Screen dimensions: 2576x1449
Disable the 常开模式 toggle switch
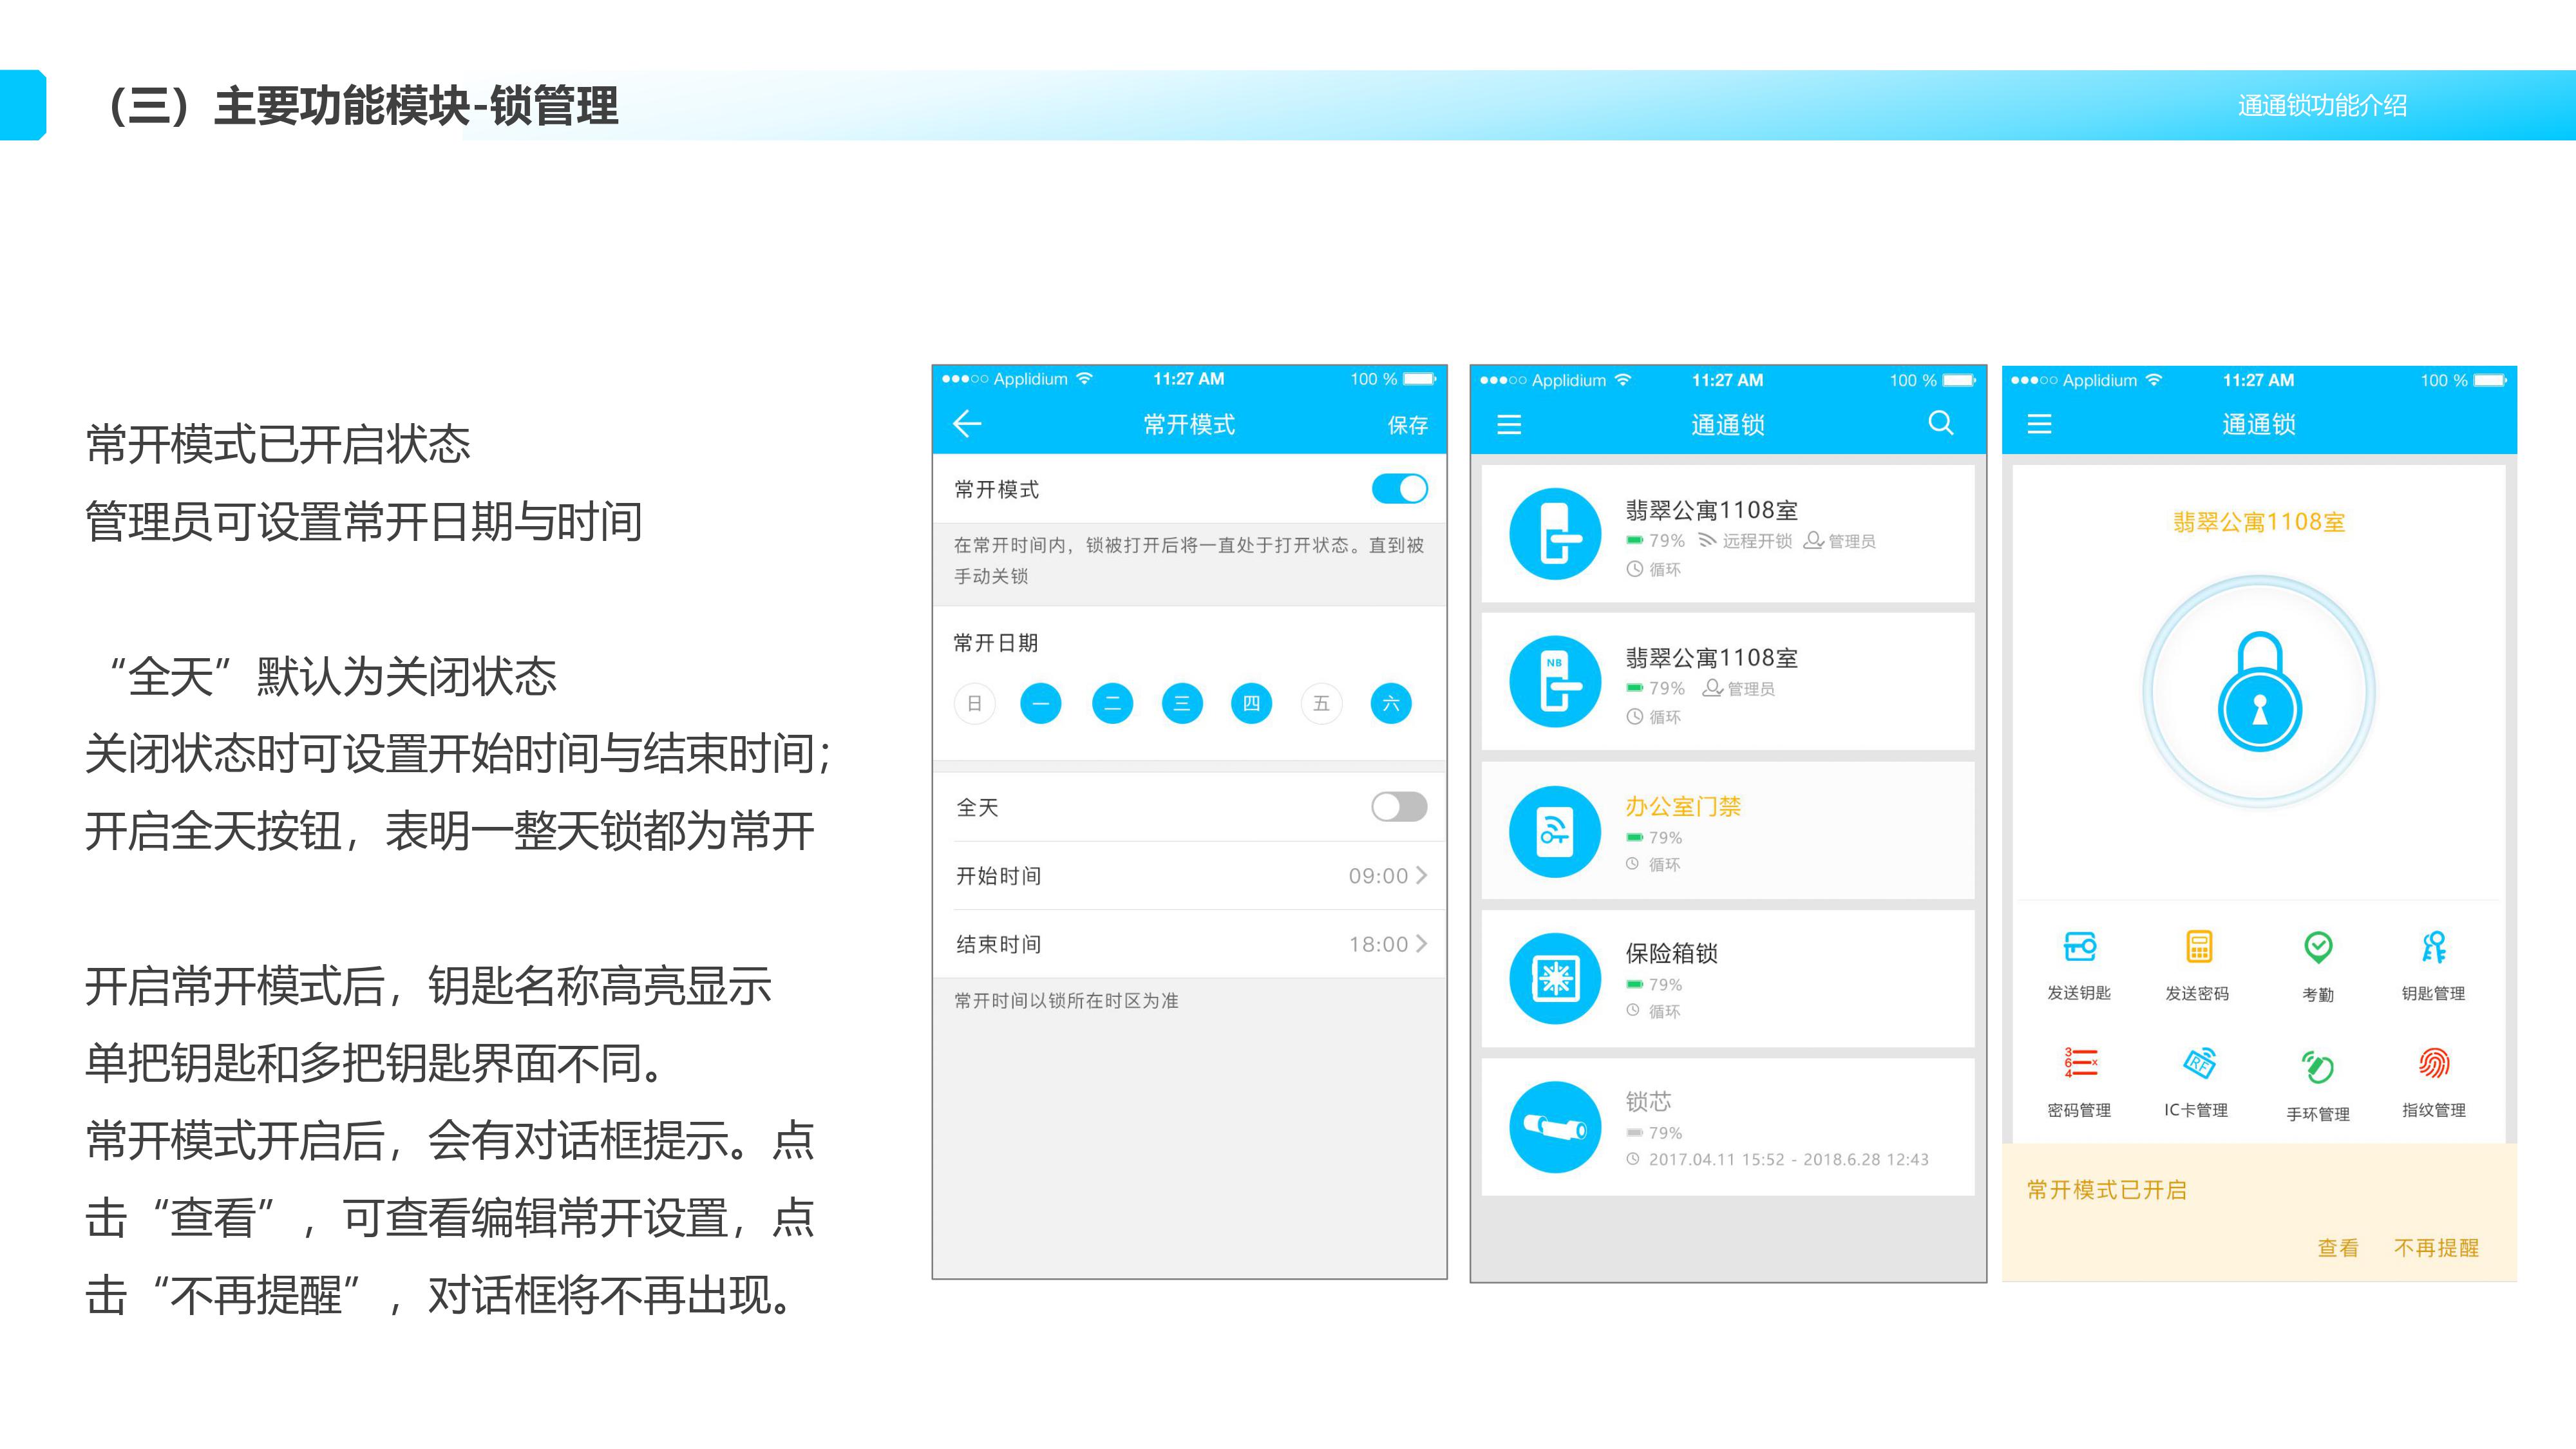(x=1399, y=489)
